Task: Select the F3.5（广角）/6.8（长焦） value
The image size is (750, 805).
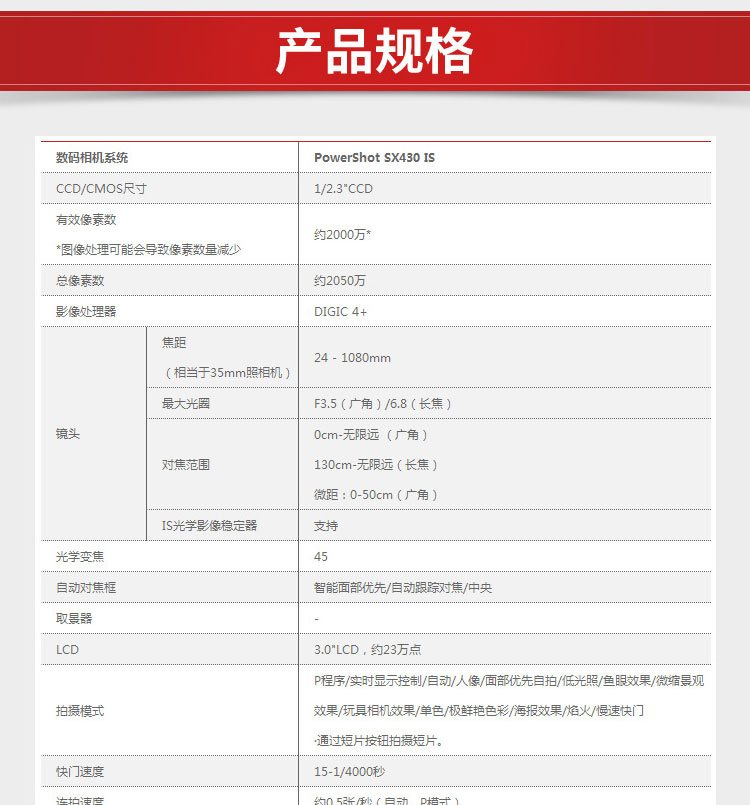Action: coord(383,404)
